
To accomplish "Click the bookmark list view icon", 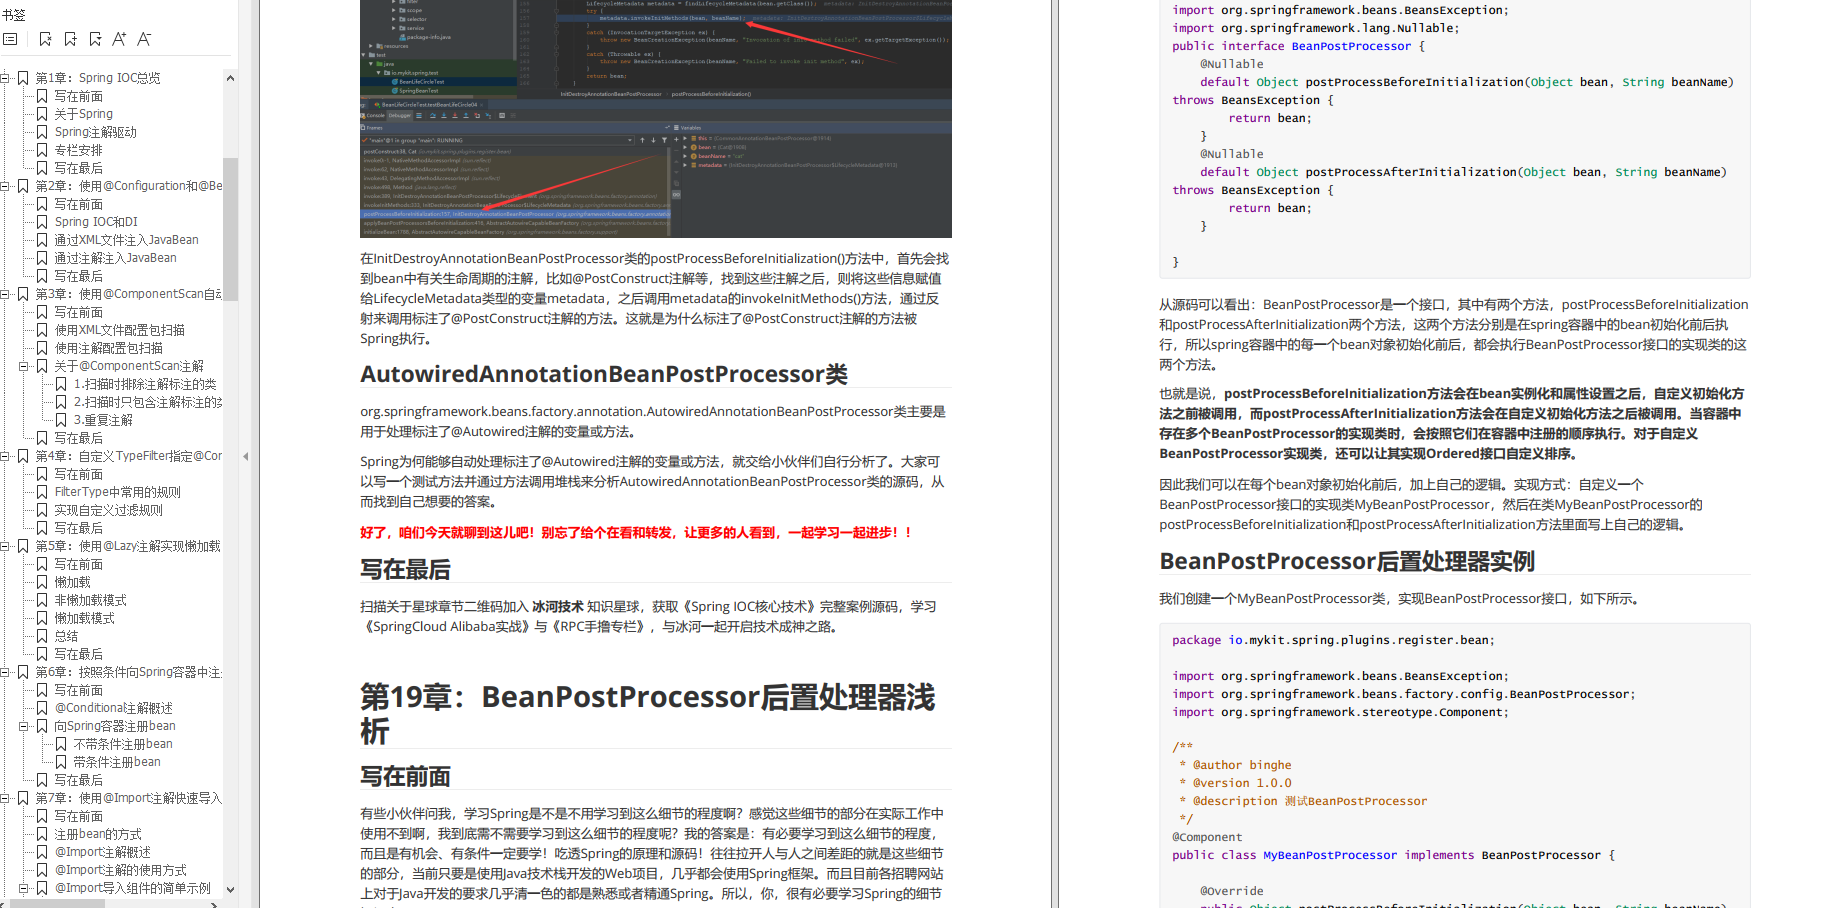I will [10, 39].
